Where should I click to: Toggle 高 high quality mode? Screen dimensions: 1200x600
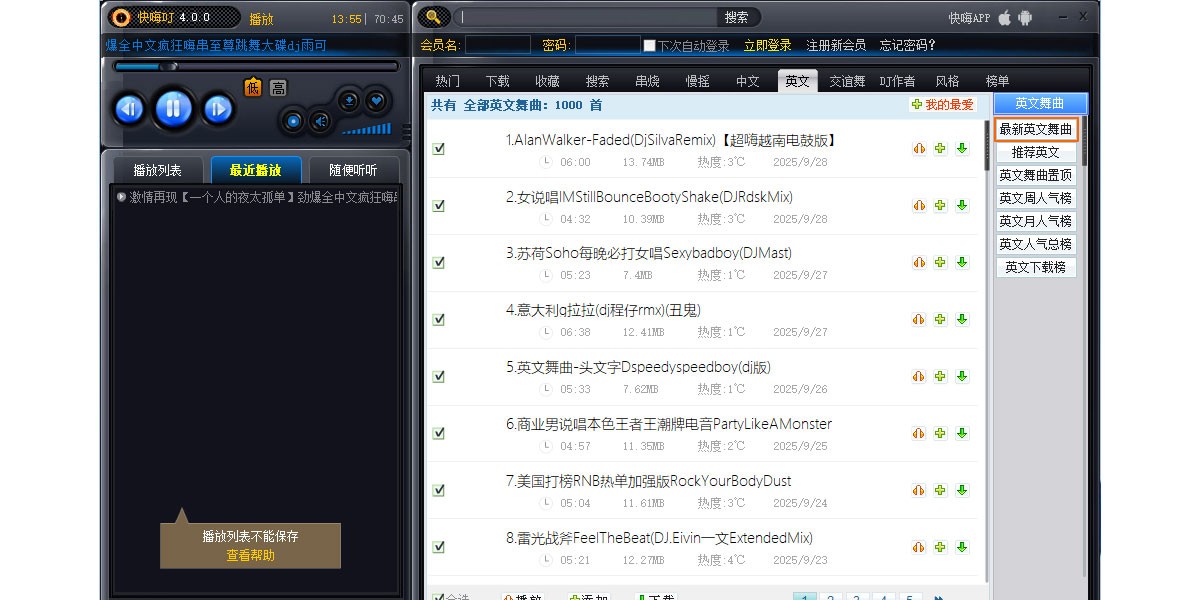277,87
